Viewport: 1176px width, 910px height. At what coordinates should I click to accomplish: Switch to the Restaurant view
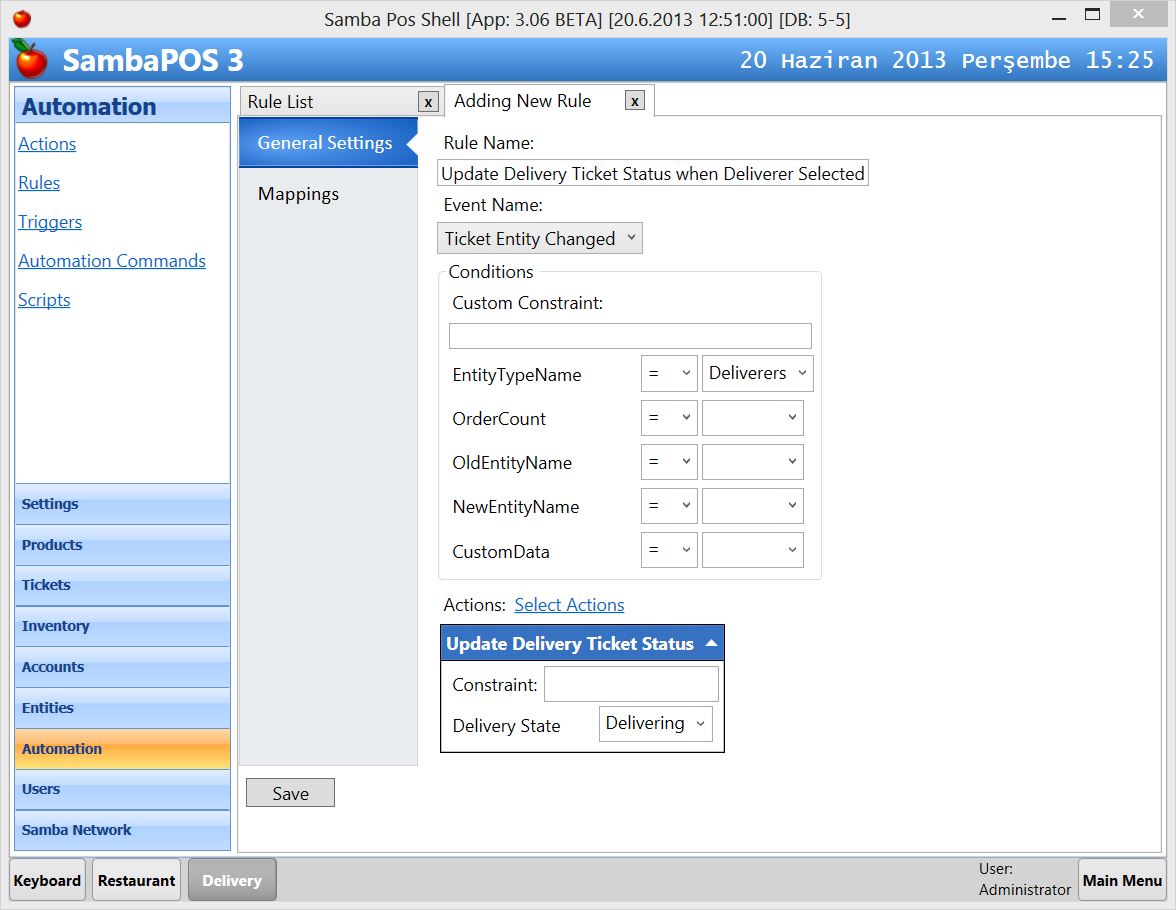tap(136, 880)
